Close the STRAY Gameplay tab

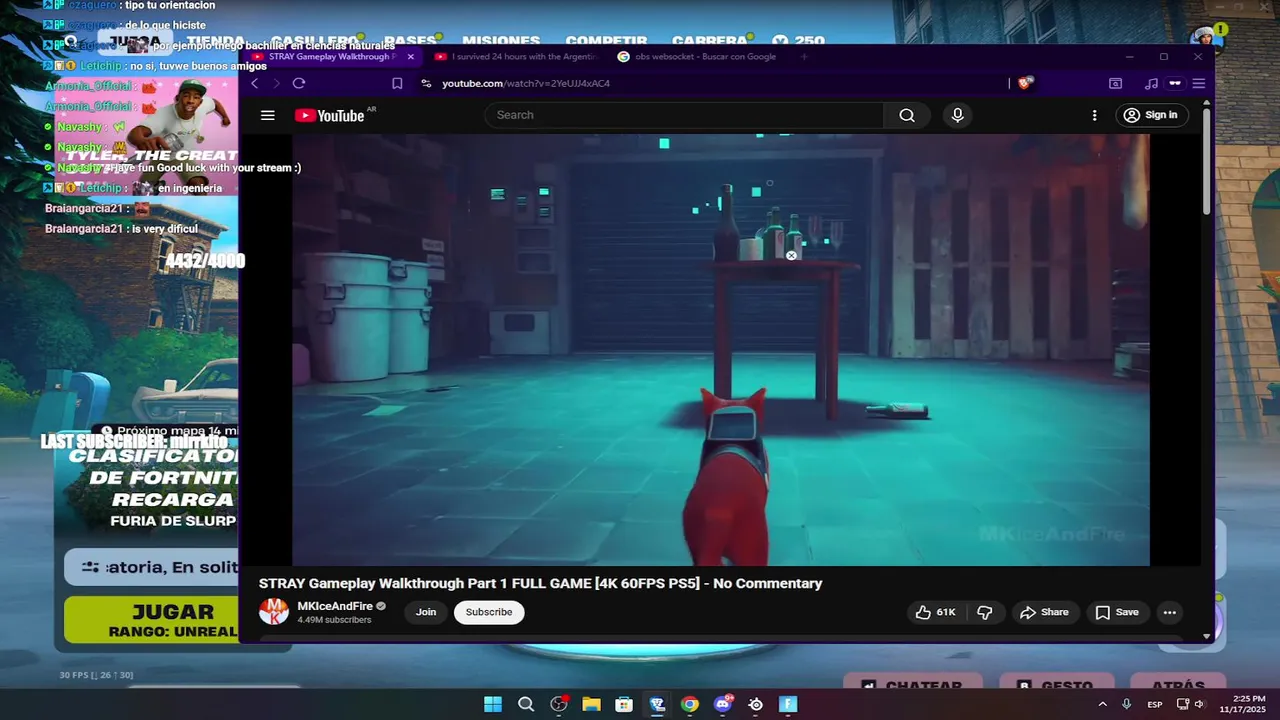pos(410,57)
